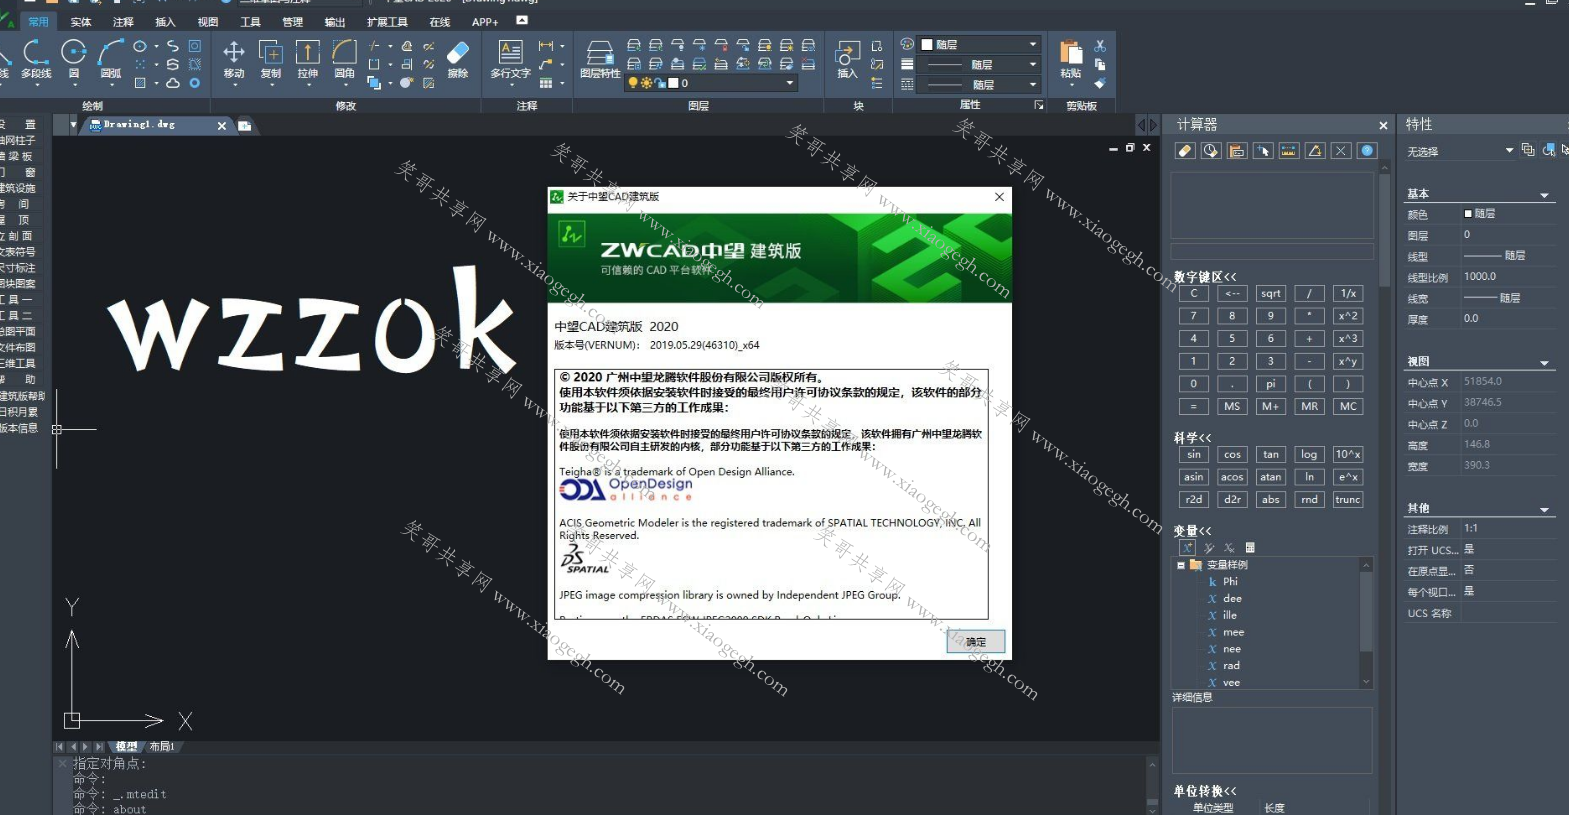Image resolution: width=1569 pixels, height=815 pixels.
Task: Collapse the 变量样例 tree folder
Action: tap(1181, 565)
